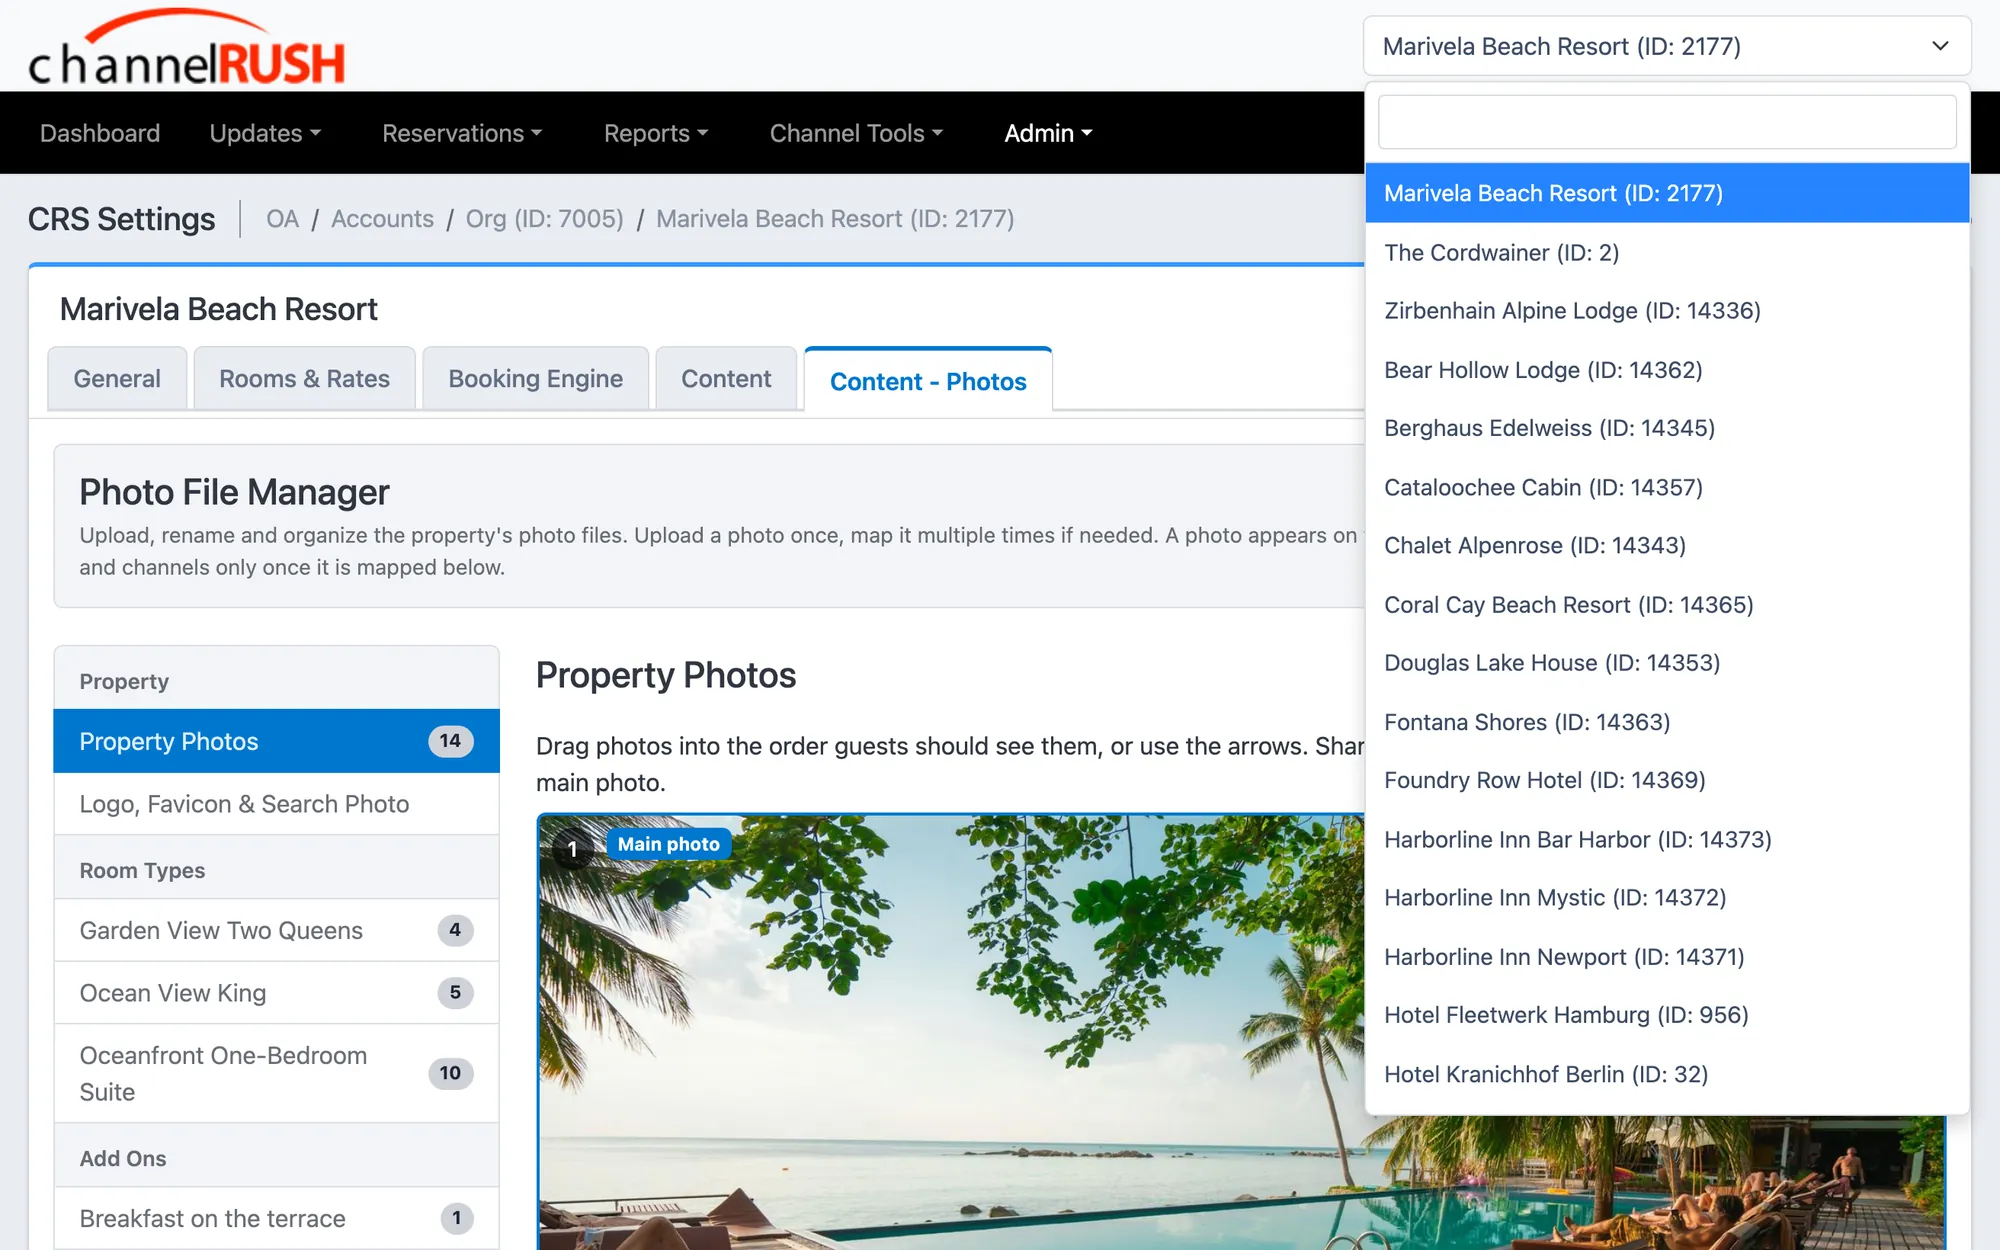Viewport: 2000px width, 1250px height.
Task: Select the Content - Photos tab
Action: (928, 381)
